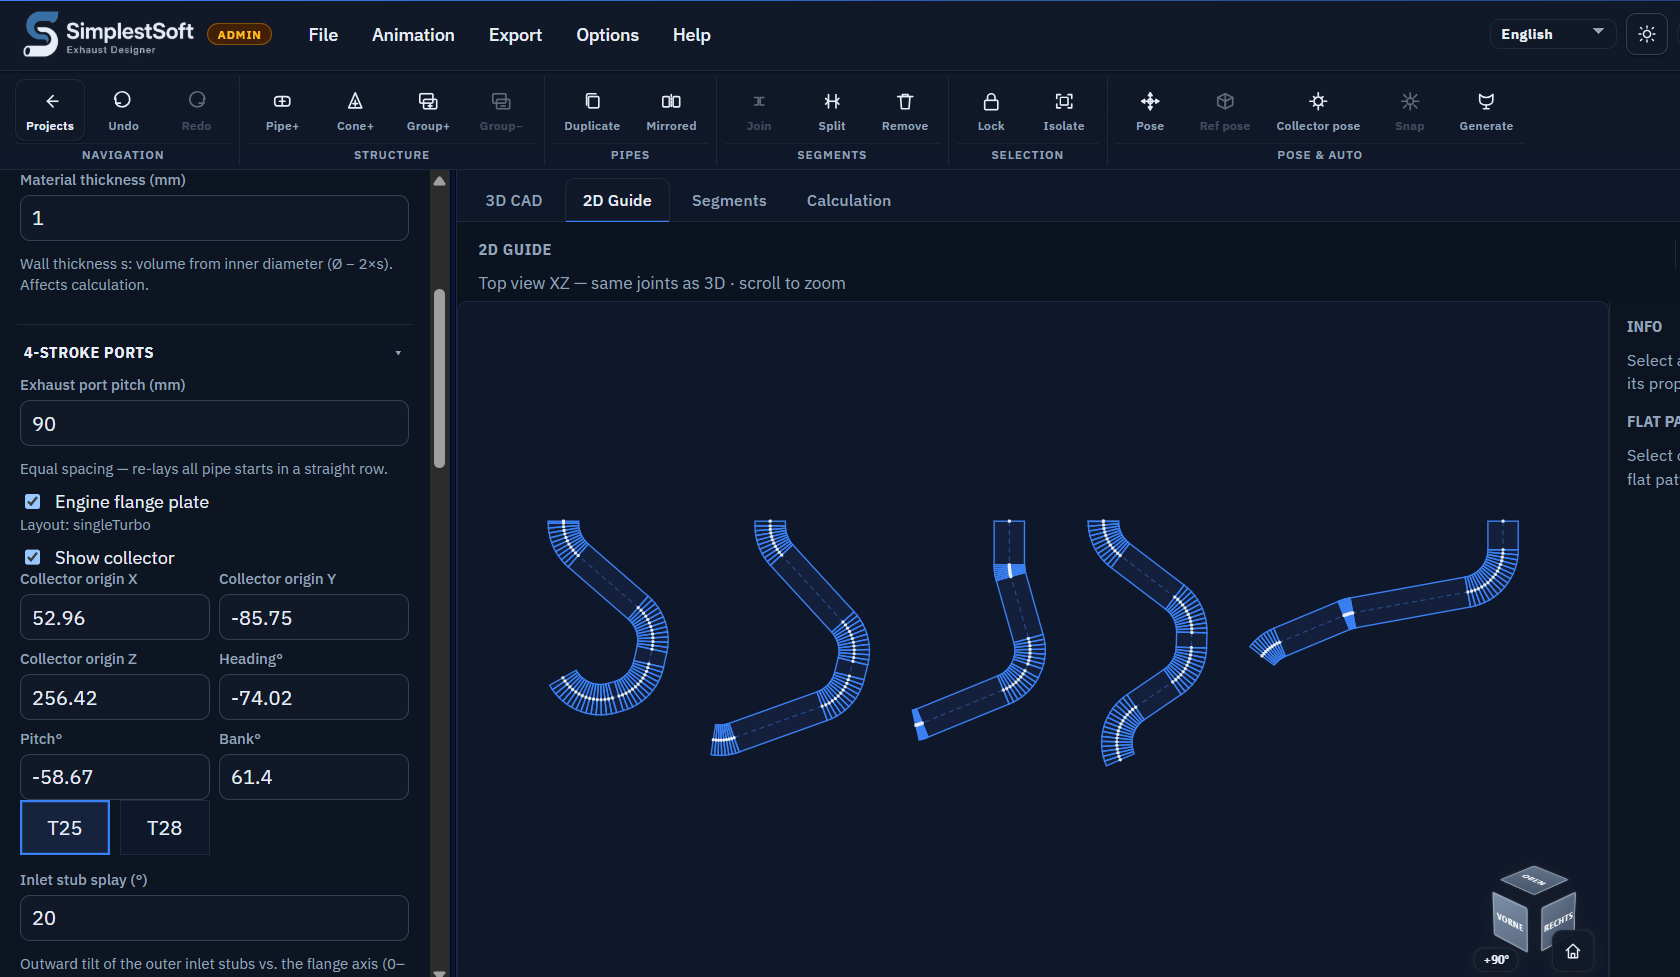Screen dimensions: 1680x977
Task: Open the Collector pose tool
Action: click(x=1318, y=111)
